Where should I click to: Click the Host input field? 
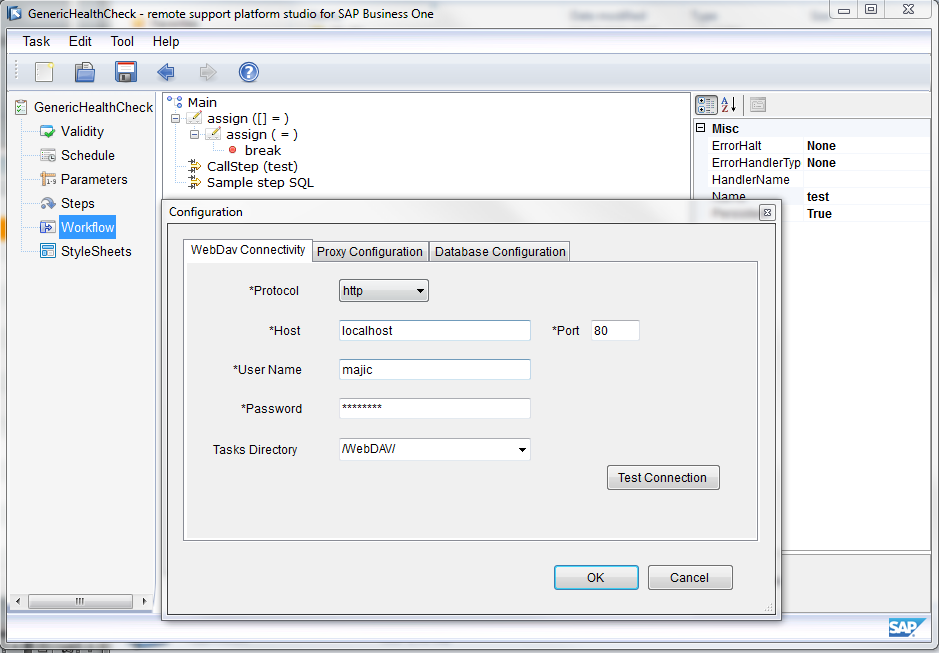pyautogui.click(x=435, y=331)
